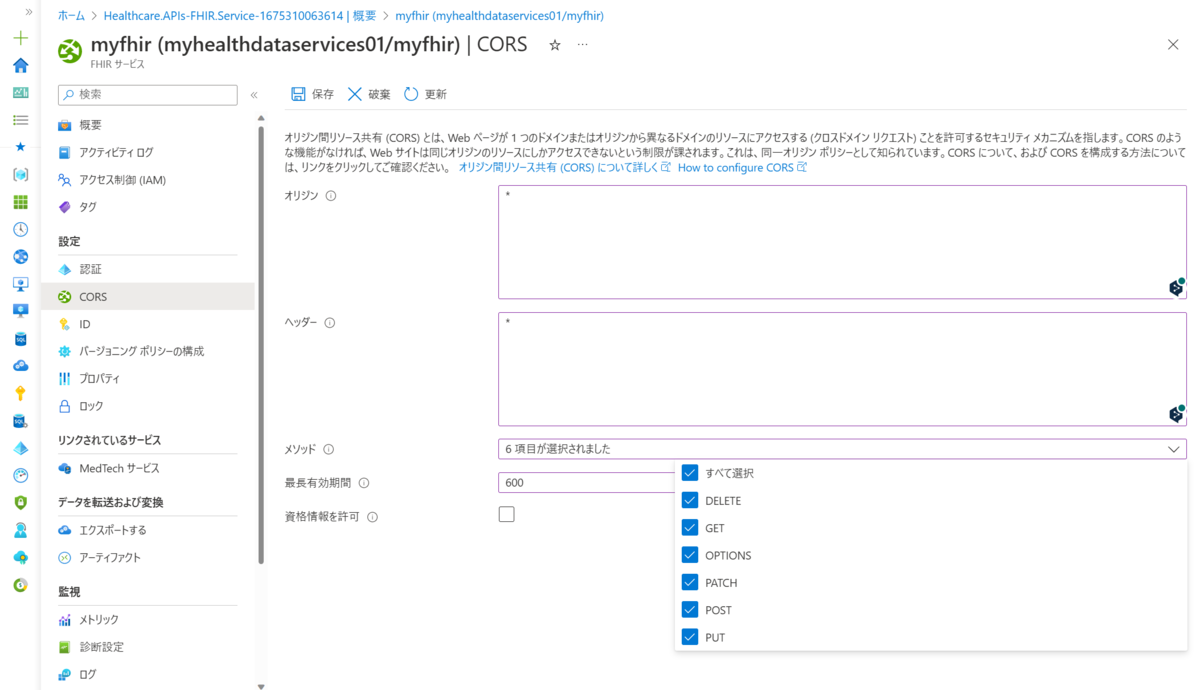Show info tooltip for 最長有効期間
The image size is (1200, 690).
pos(364,483)
